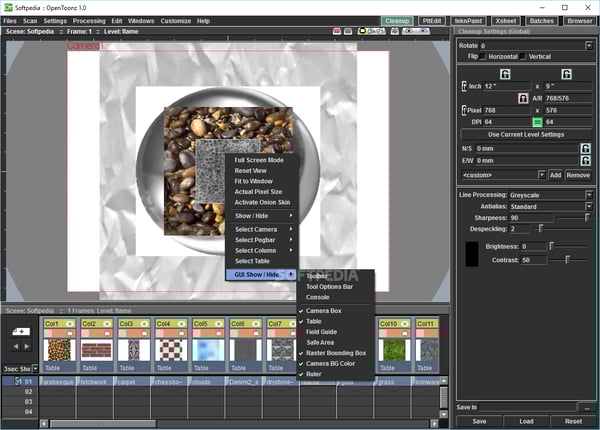Choose Full Screen Mode from context menu

pyautogui.click(x=261, y=160)
